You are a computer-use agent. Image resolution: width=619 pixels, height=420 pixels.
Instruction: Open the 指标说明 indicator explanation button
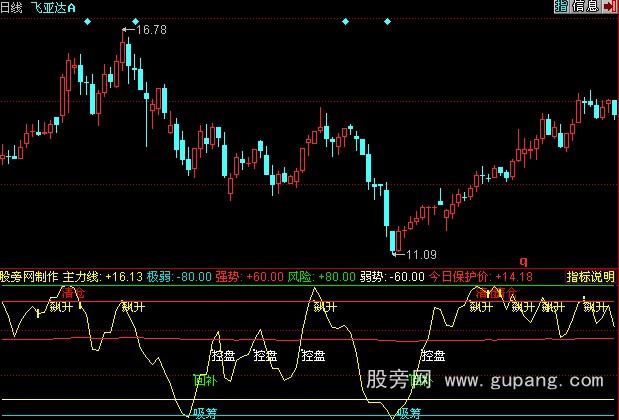click(591, 276)
